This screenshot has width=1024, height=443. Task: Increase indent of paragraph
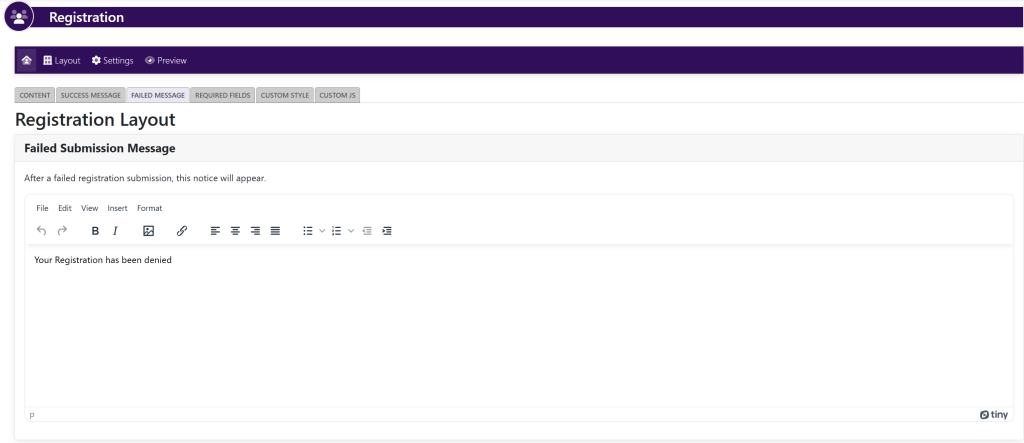[x=387, y=231]
